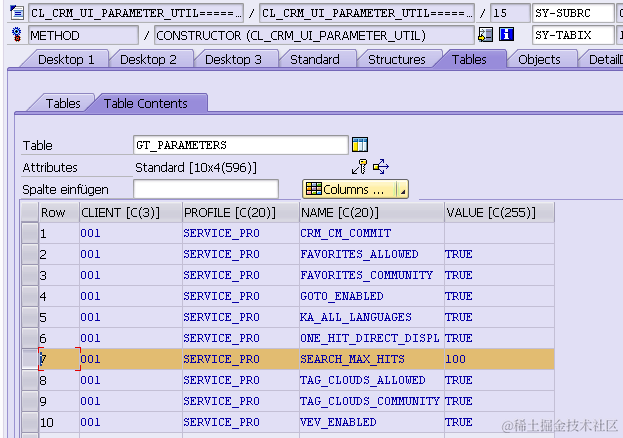Click the METHOD type field
The height and width of the screenshot is (438, 623).
(x=83, y=35)
